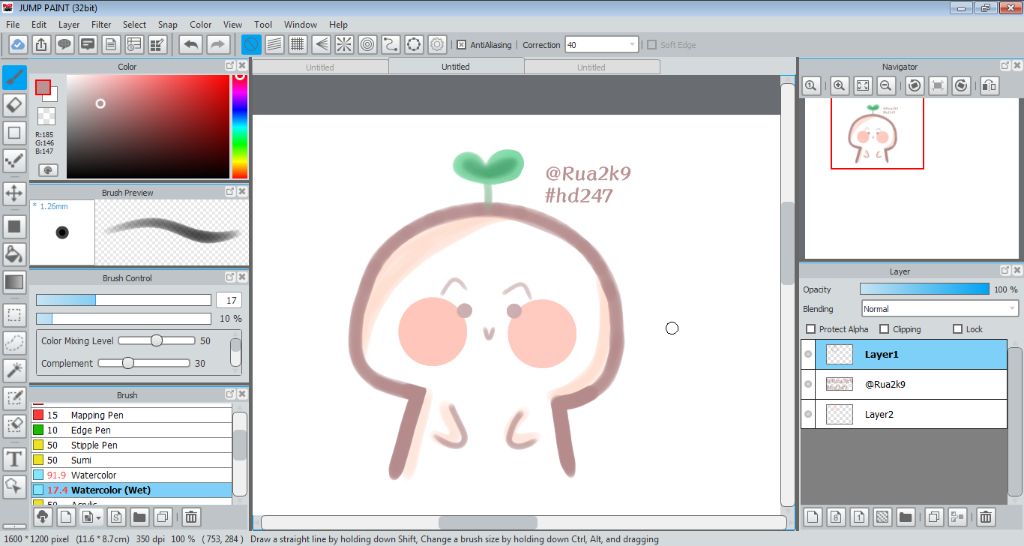Float the Color panel window

pos(230,66)
